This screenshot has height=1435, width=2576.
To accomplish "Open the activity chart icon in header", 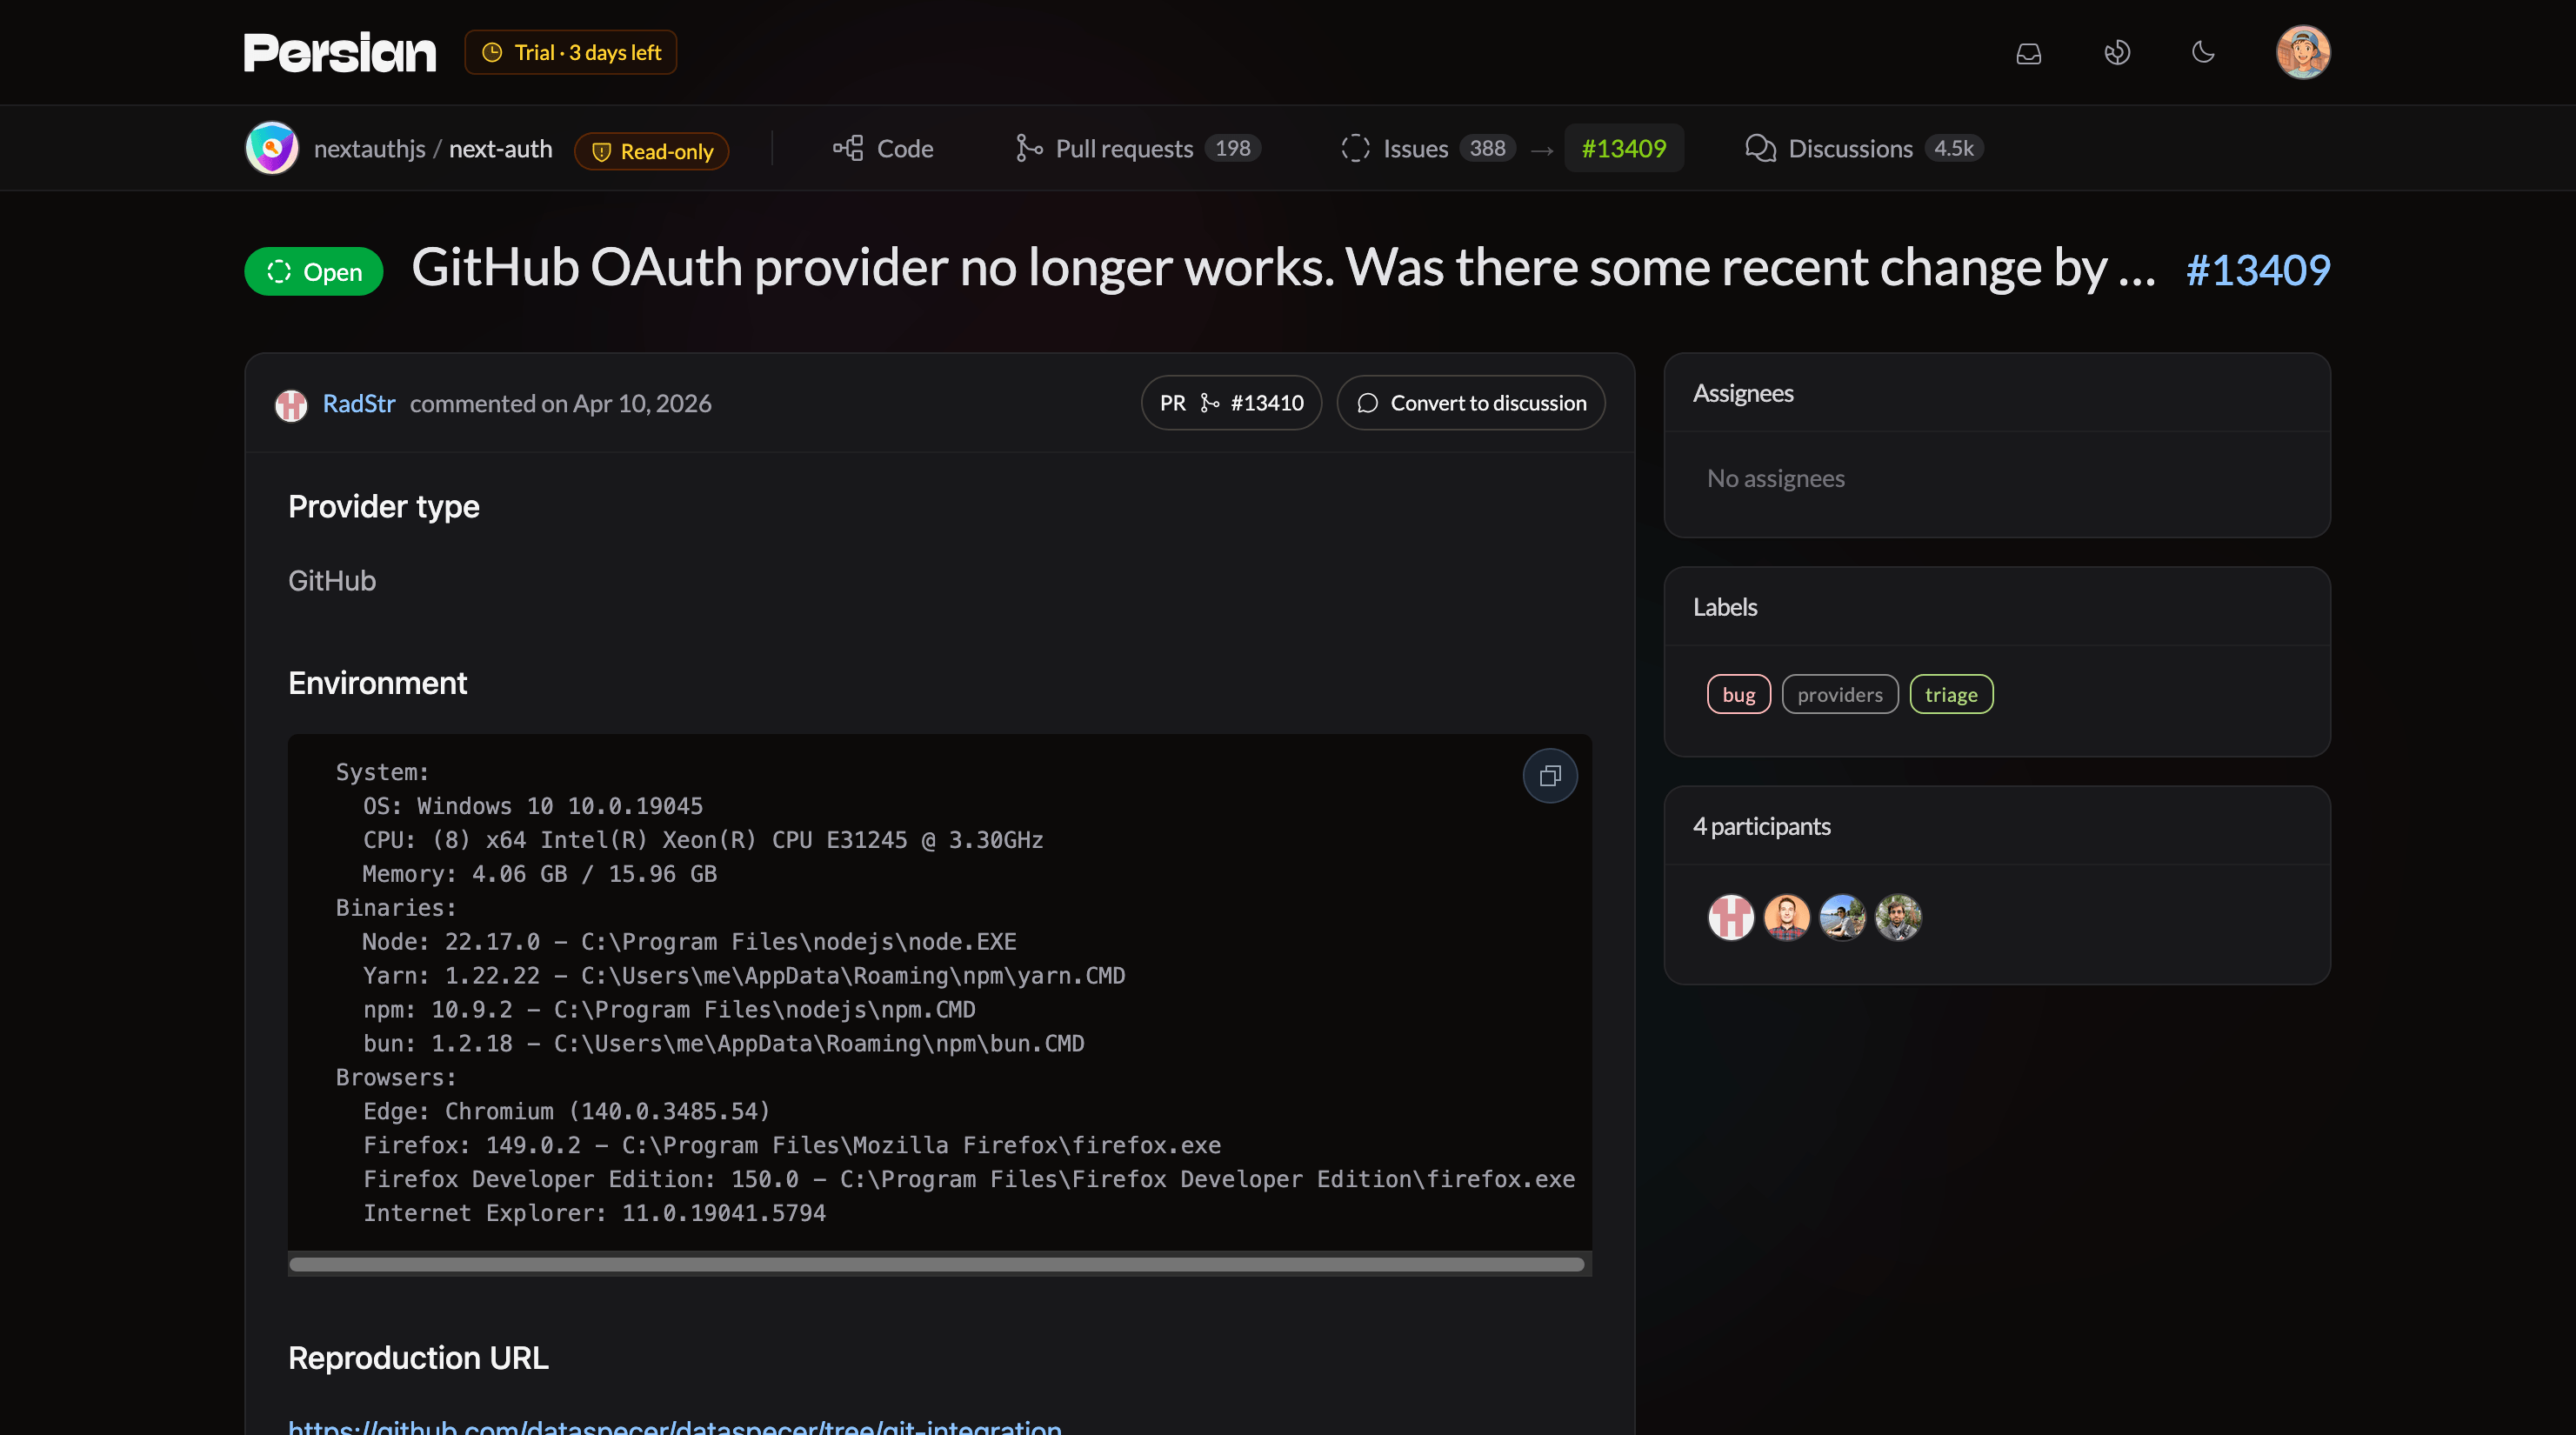I will 2116,53.
